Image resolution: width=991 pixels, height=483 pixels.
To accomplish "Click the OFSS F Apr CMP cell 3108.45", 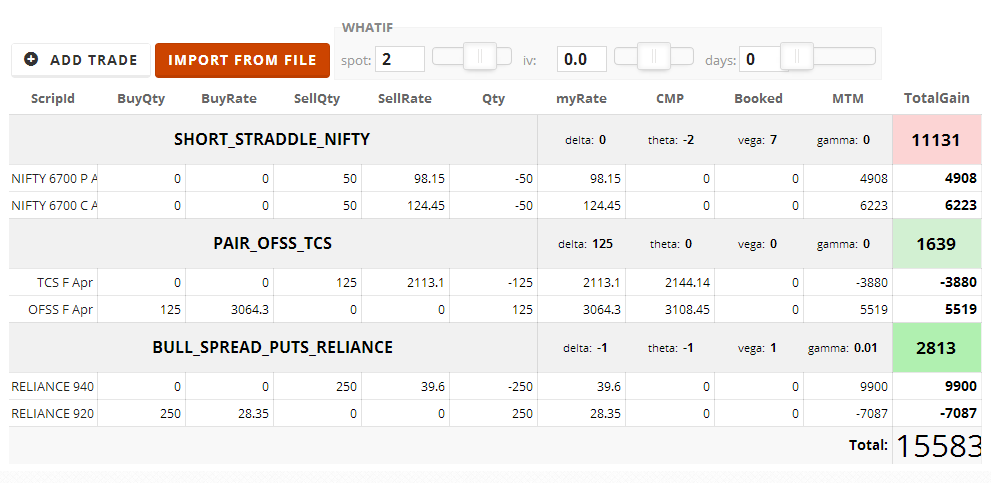I will tap(670, 309).
